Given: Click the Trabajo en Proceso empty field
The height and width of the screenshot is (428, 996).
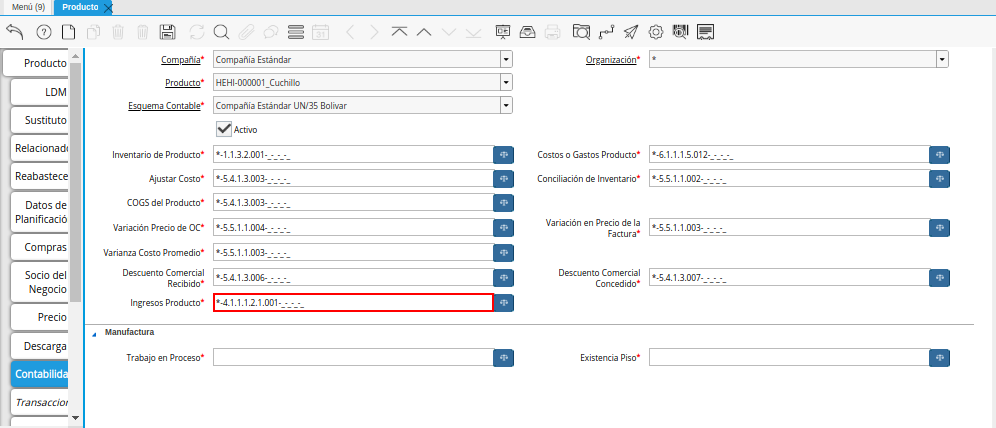Looking at the screenshot, I should 353,358.
